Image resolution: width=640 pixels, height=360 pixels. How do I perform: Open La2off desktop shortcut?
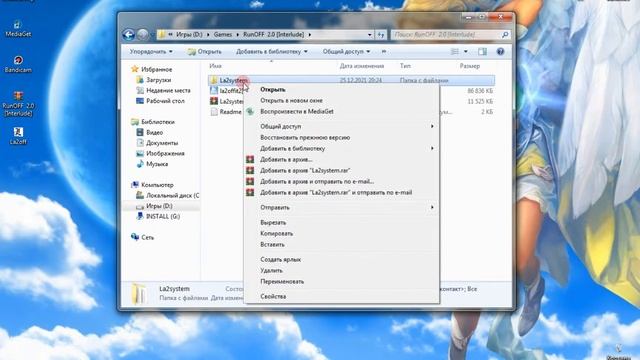click(18, 136)
